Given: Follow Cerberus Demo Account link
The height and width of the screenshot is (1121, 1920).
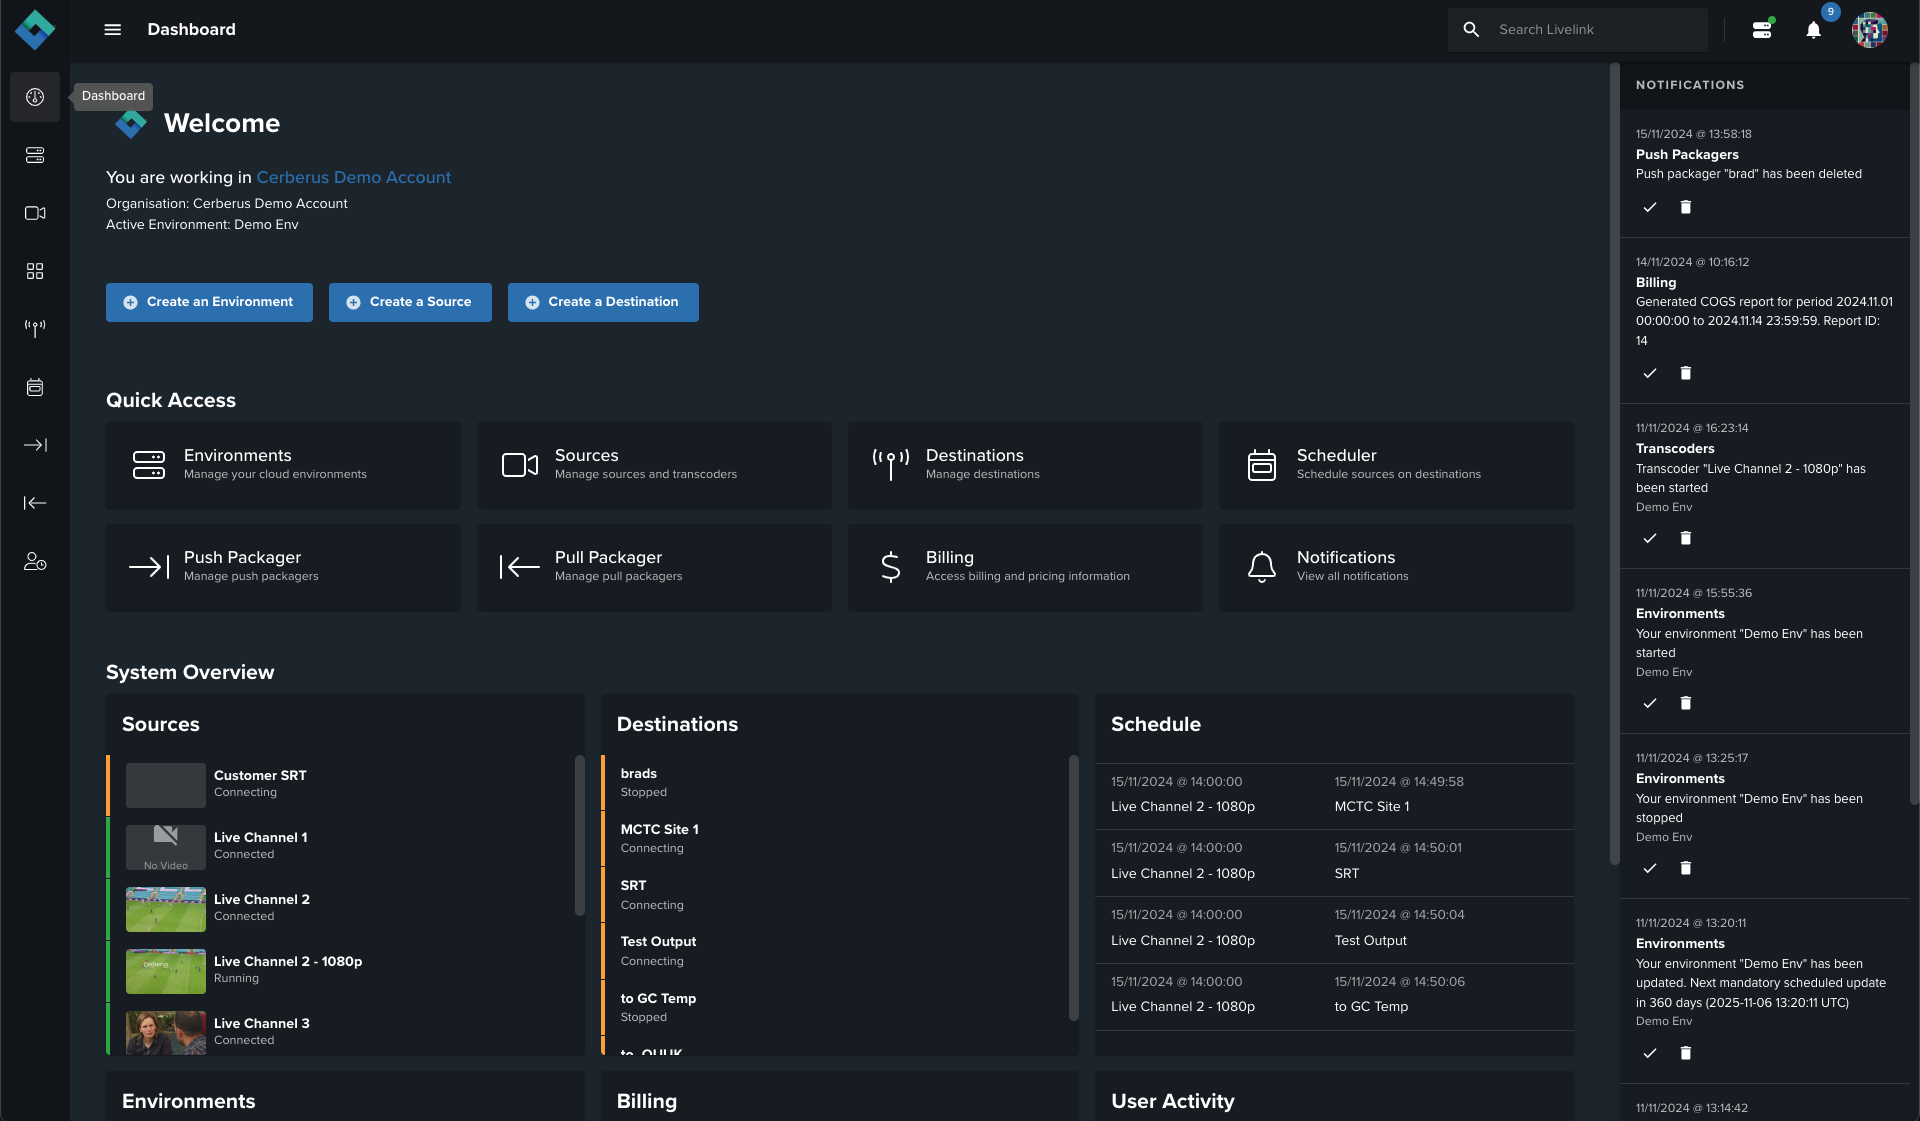Looking at the screenshot, I should tap(354, 177).
